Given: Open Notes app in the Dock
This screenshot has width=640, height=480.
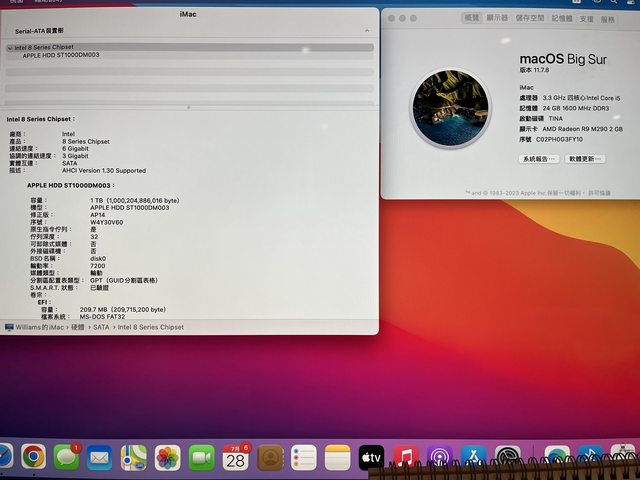Looking at the screenshot, I should click(338, 458).
